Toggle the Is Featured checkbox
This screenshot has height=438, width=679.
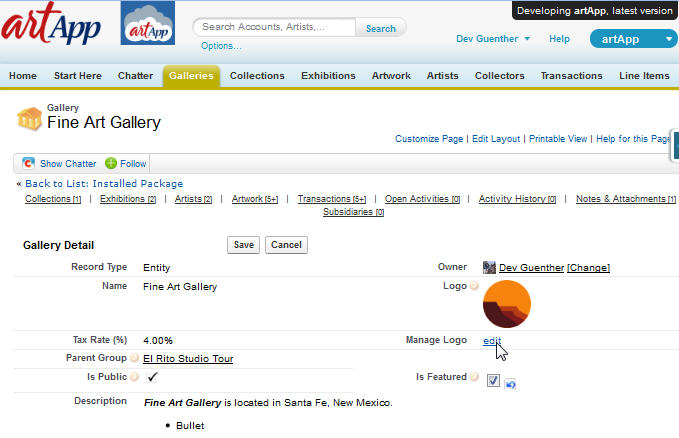pos(493,380)
